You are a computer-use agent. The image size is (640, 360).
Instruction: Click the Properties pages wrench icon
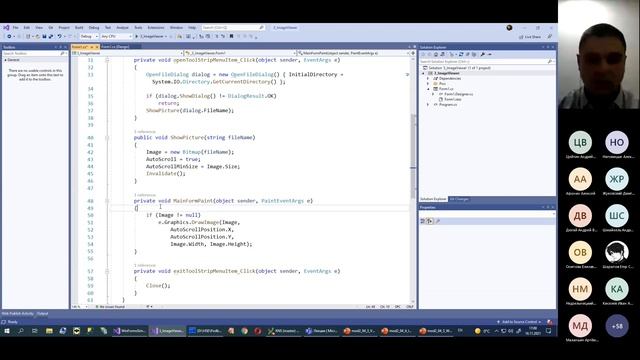coord(438,221)
